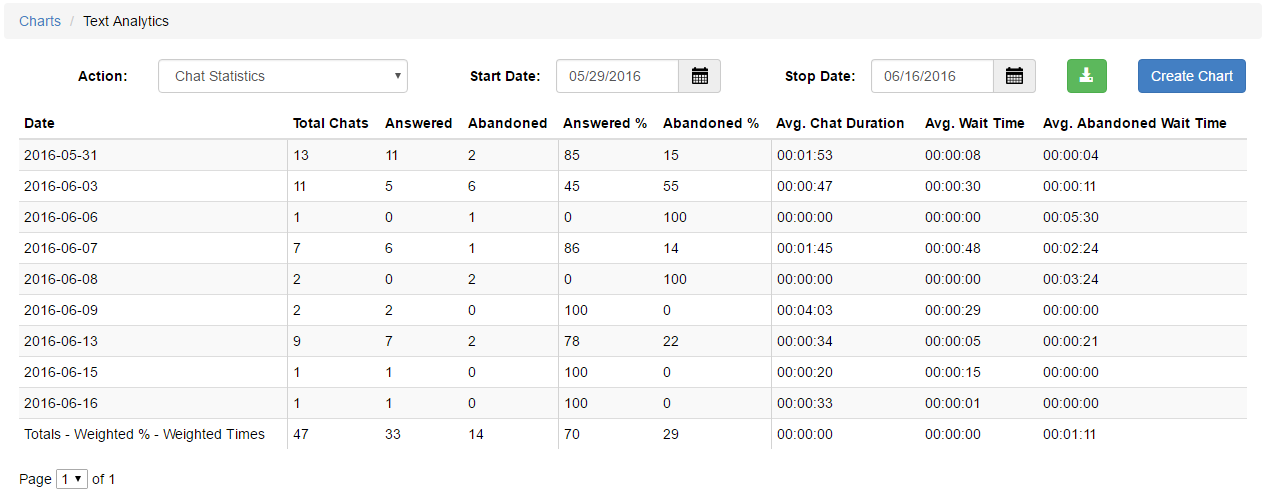1264x493 pixels.
Task: Click the Totals - Weighted row label
Action: [145, 434]
